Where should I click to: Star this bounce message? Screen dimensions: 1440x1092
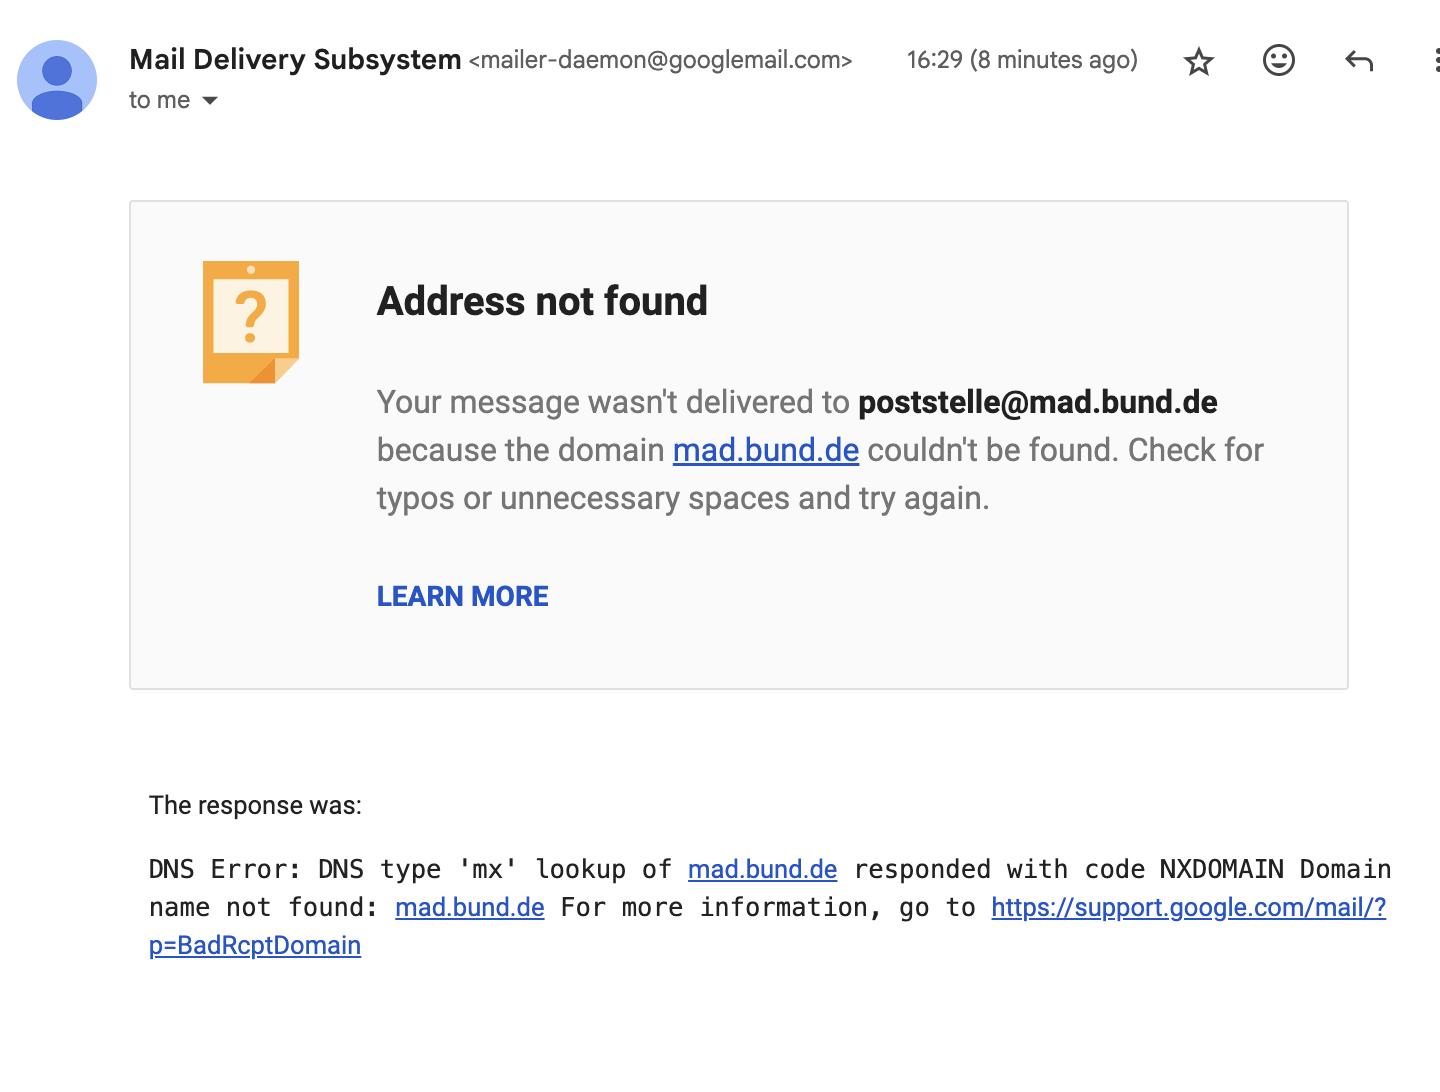click(1198, 62)
